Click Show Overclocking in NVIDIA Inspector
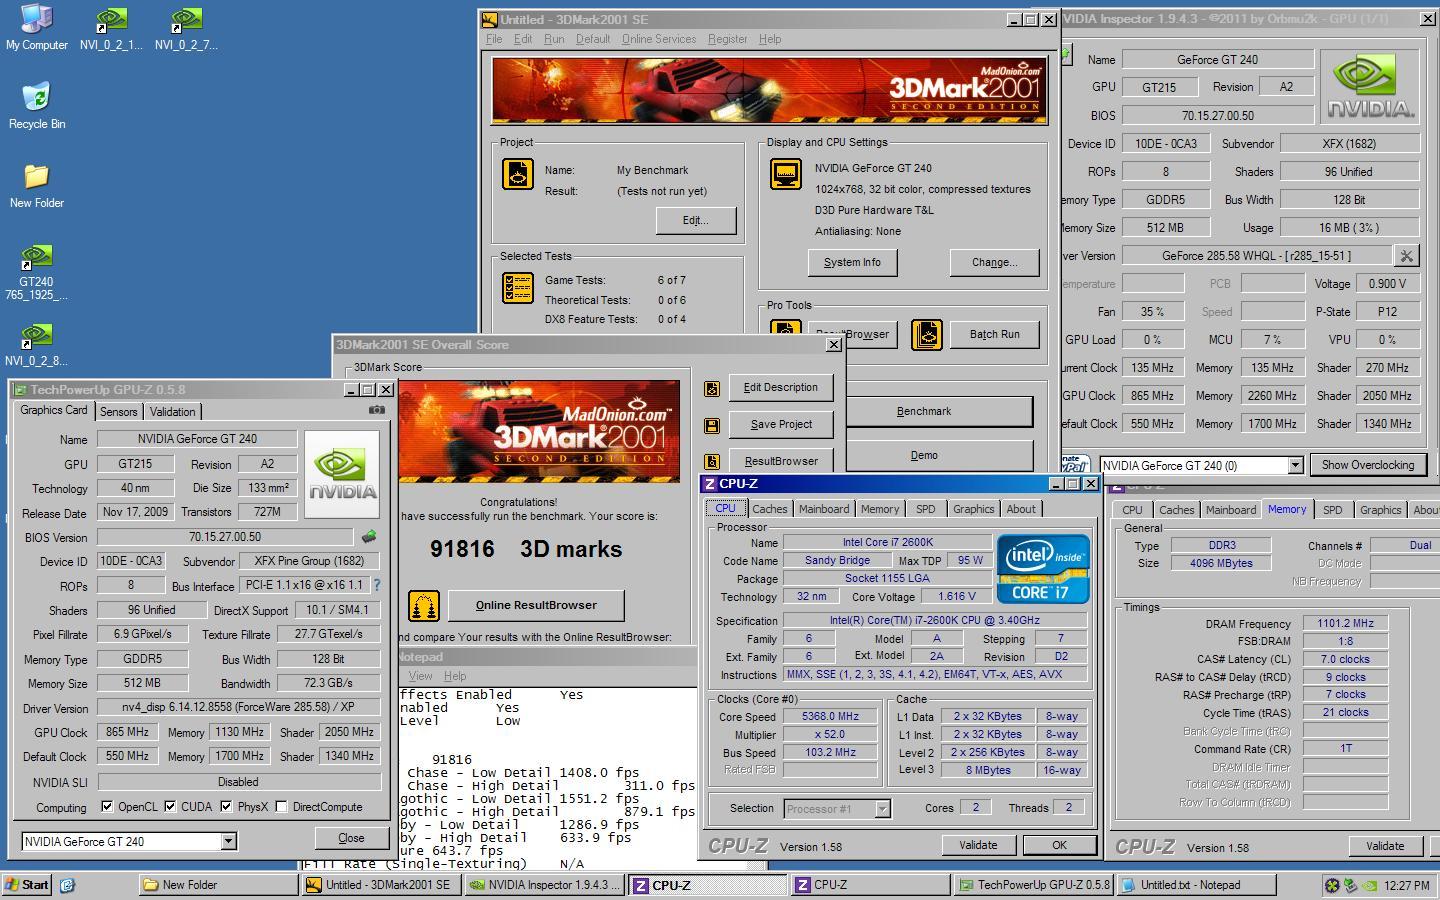 (x=1367, y=465)
